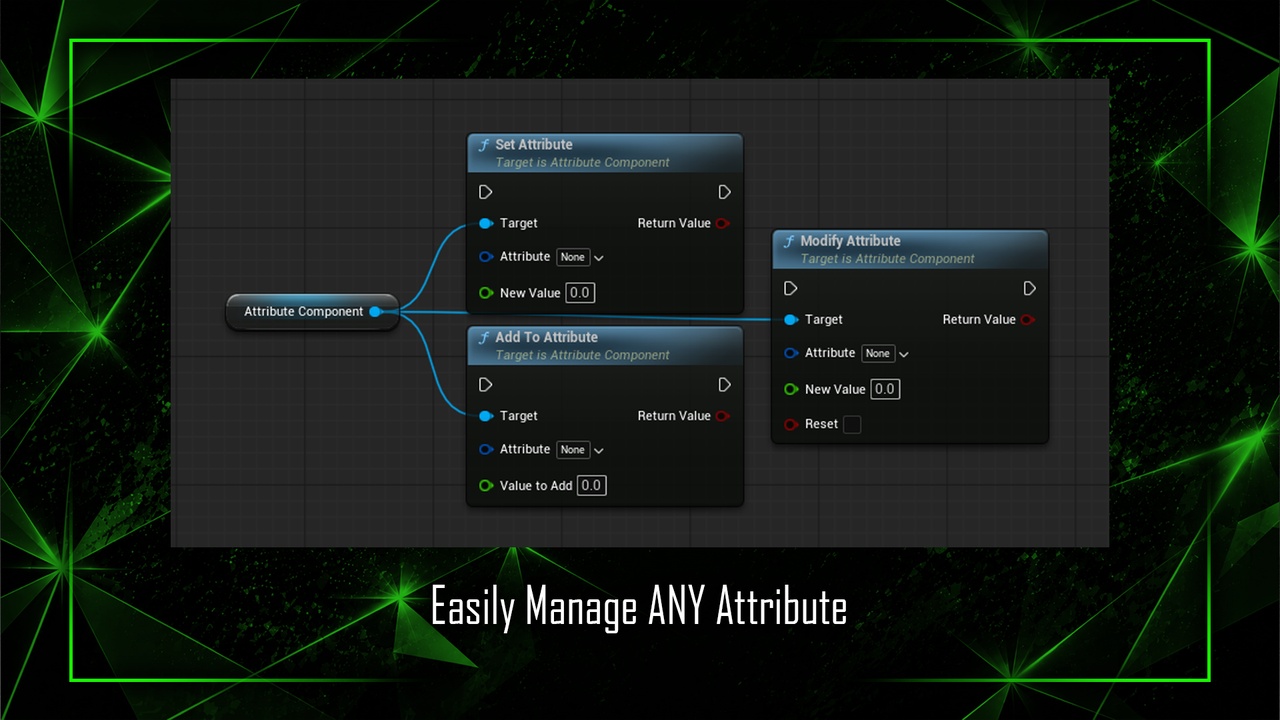Click the Value to Add input field
Image resolution: width=1280 pixels, height=720 pixels.
[x=592, y=486]
